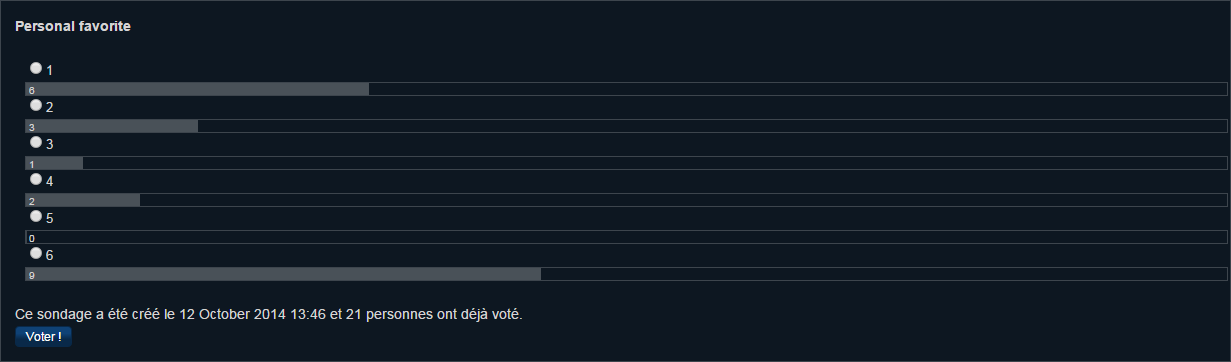Select radio button for option 2
Screen dimensions: 1231x362
tap(36, 105)
